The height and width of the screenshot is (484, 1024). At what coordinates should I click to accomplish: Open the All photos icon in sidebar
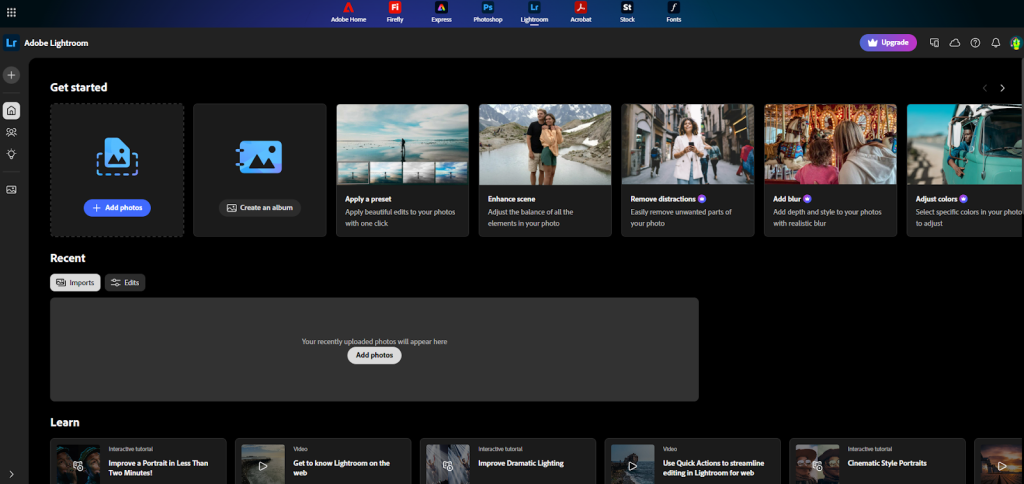[x=11, y=189]
